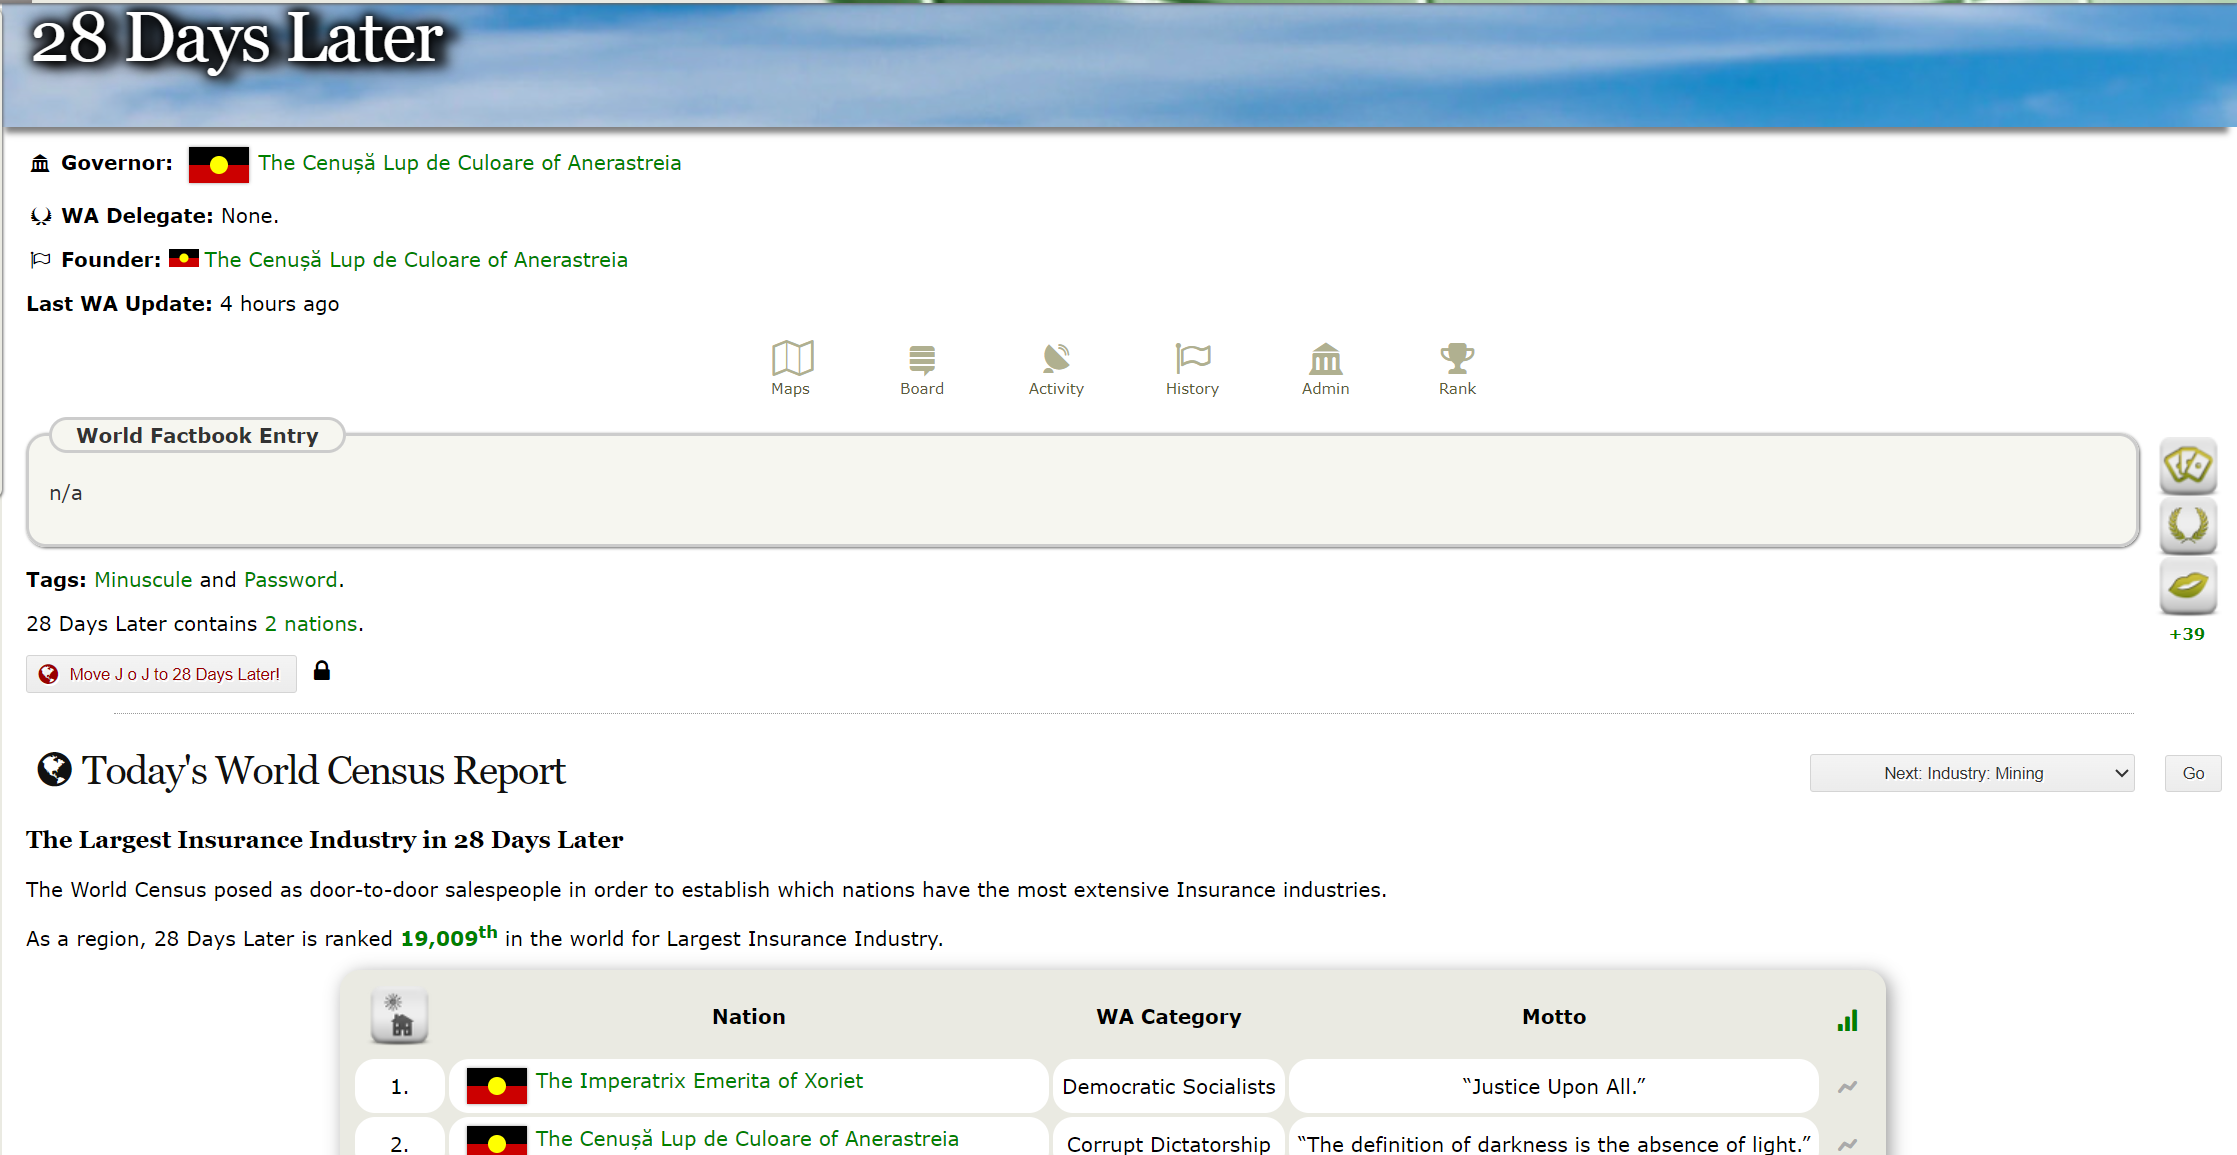The image size is (2237, 1155).
Task: Click Move J o J to 28 Days Later
Action: [161, 674]
